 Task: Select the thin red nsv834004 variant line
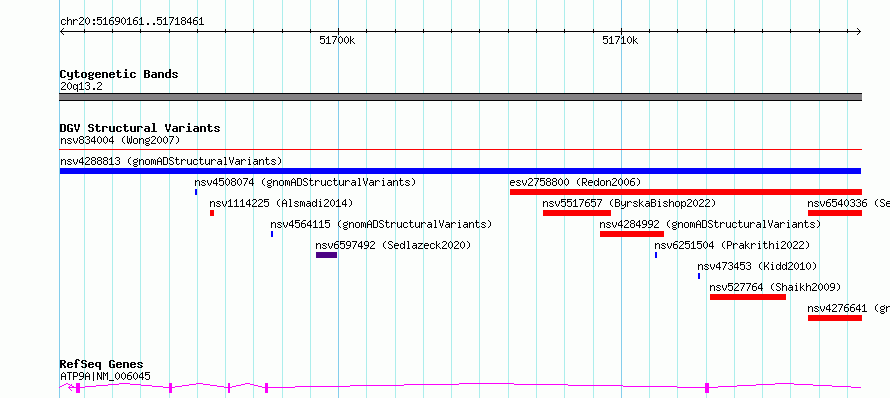coord(460,150)
